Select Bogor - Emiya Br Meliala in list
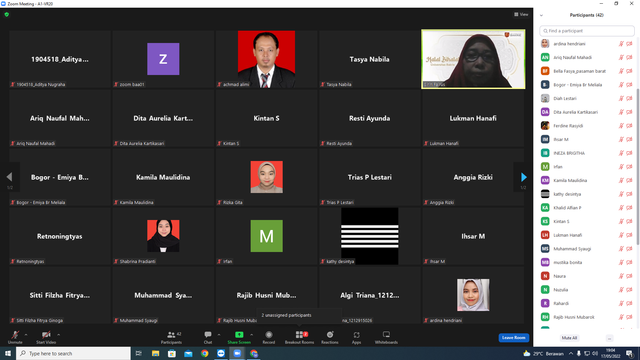 click(x=587, y=85)
